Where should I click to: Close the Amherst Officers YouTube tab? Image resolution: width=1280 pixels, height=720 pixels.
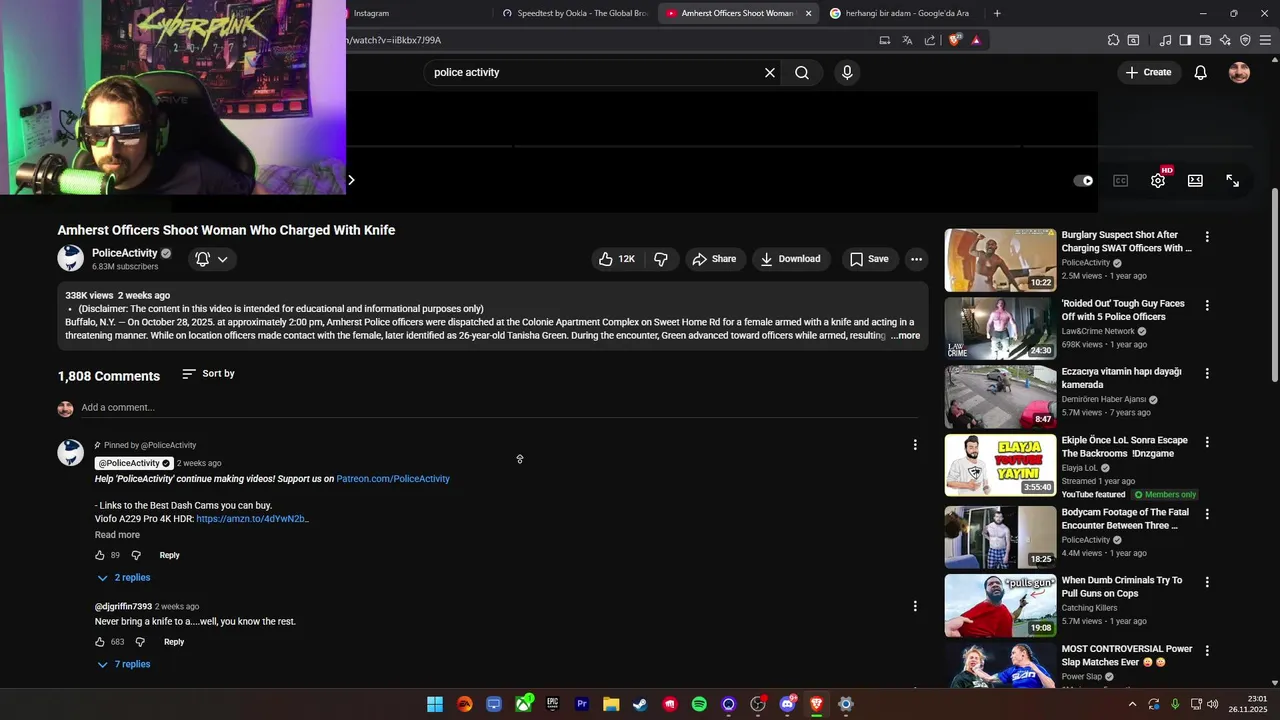pos(808,13)
